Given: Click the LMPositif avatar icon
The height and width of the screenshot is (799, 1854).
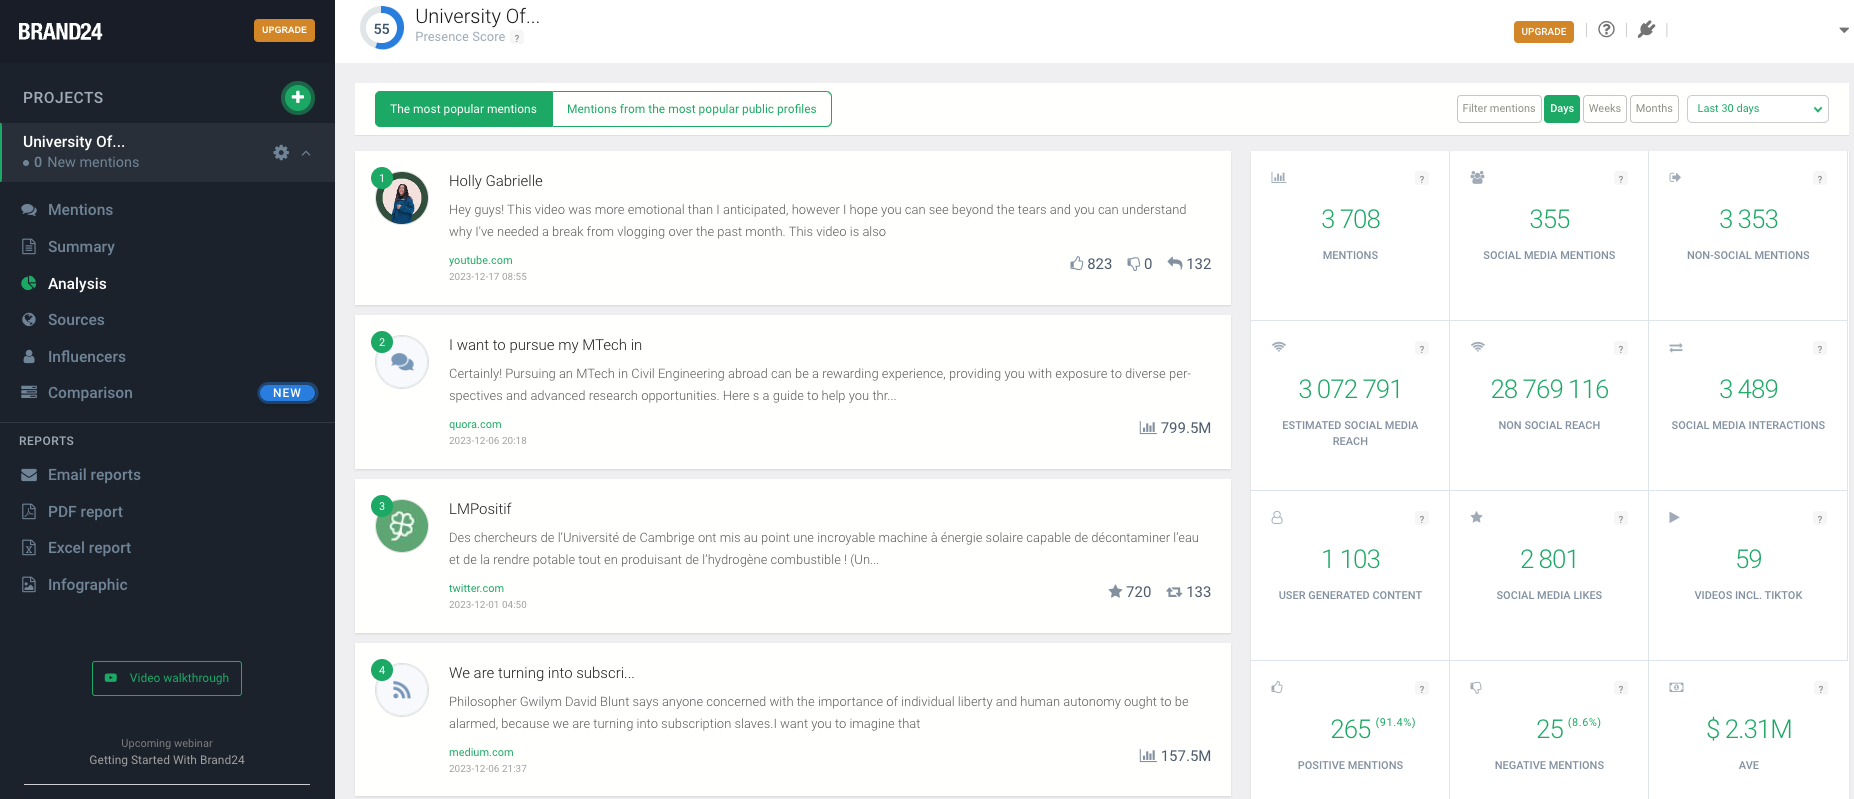Looking at the screenshot, I should [402, 526].
